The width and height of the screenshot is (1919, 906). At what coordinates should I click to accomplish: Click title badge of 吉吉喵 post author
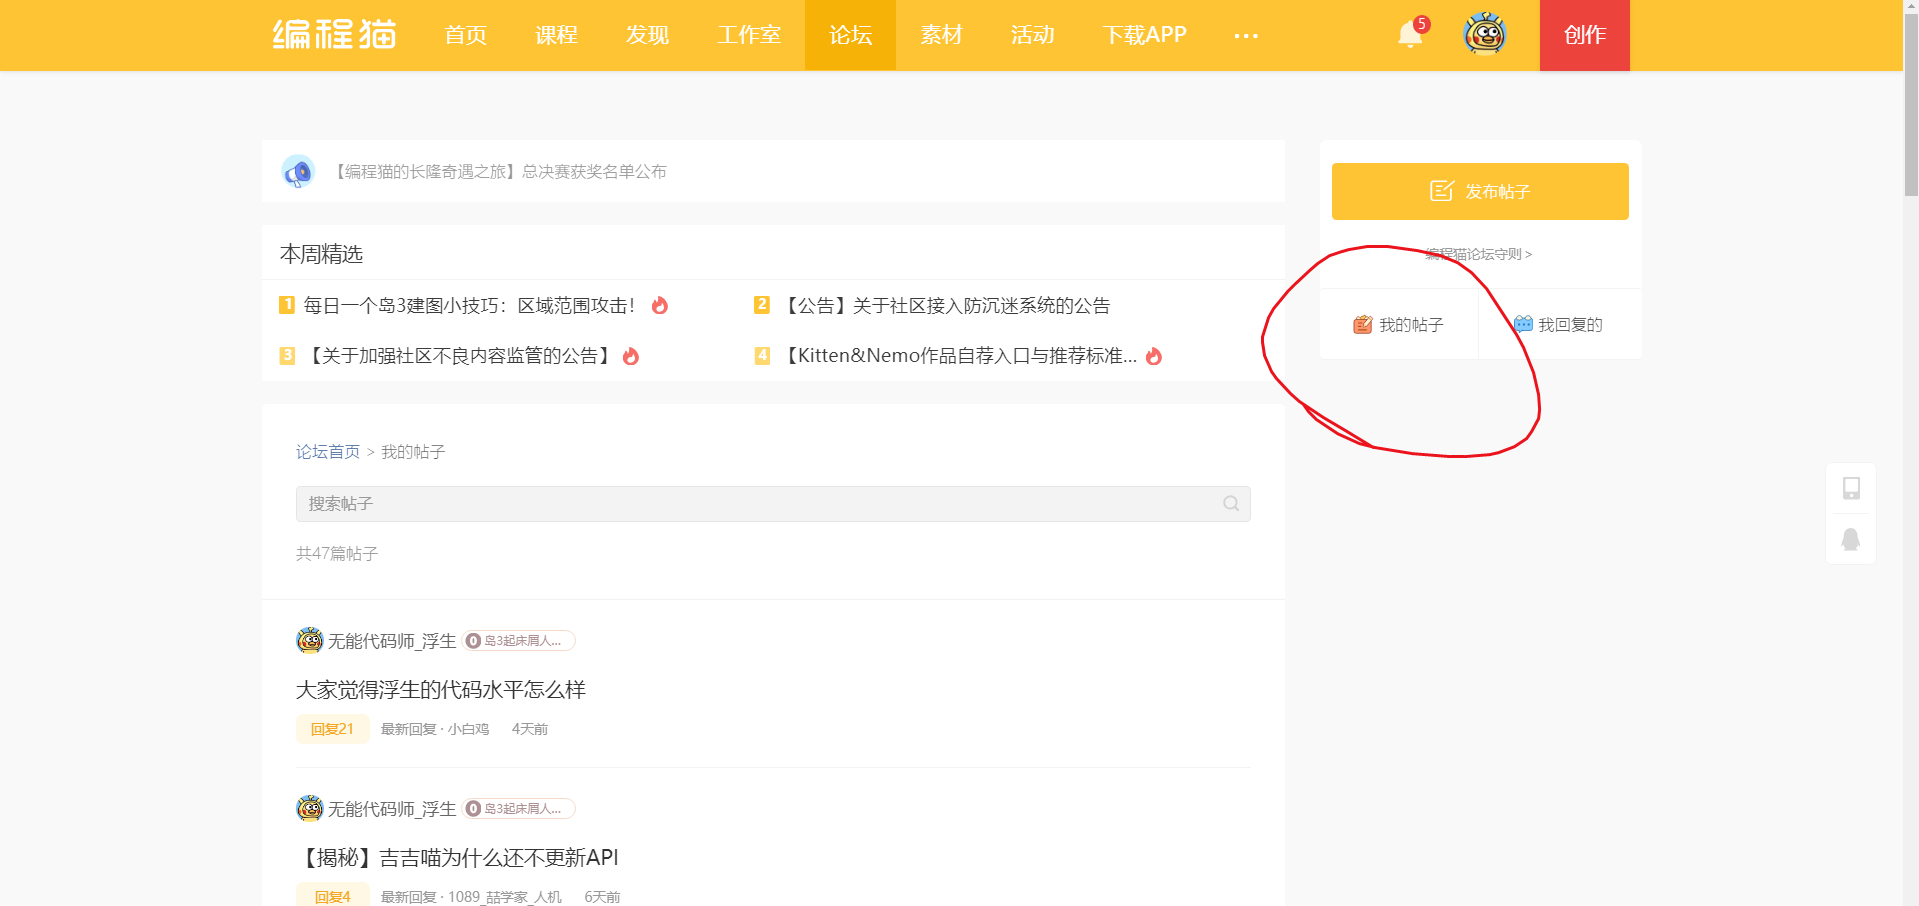[x=519, y=809]
